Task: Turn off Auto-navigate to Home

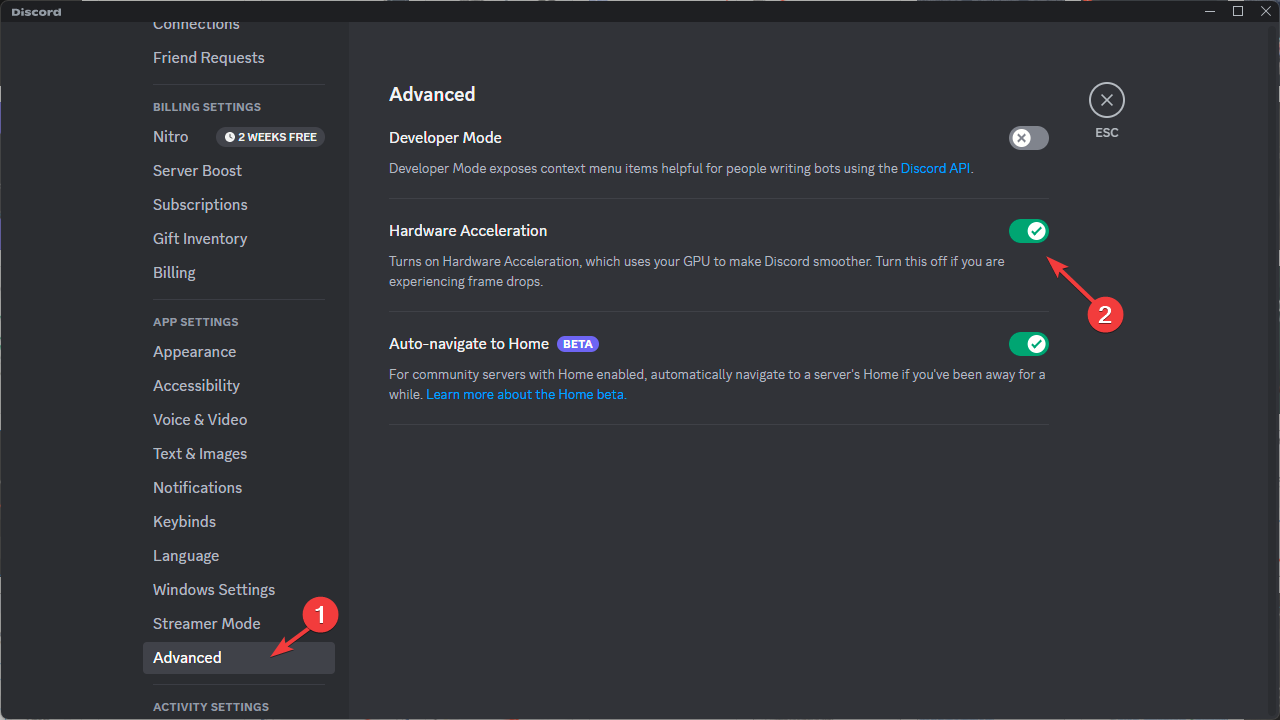Action: point(1028,344)
